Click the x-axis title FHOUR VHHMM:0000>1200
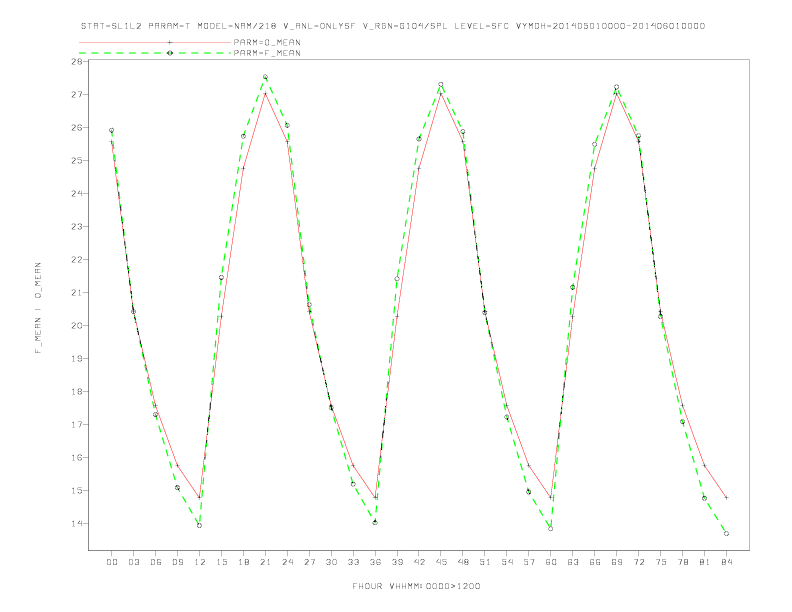The width and height of the screenshot is (792, 612). pyautogui.click(x=416, y=586)
